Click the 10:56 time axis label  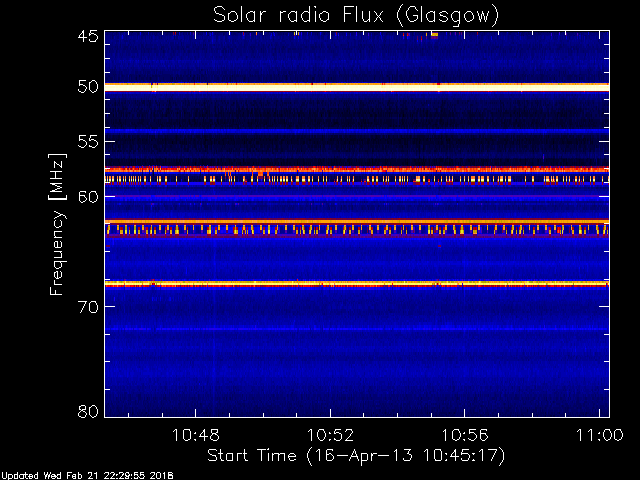(465, 435)
